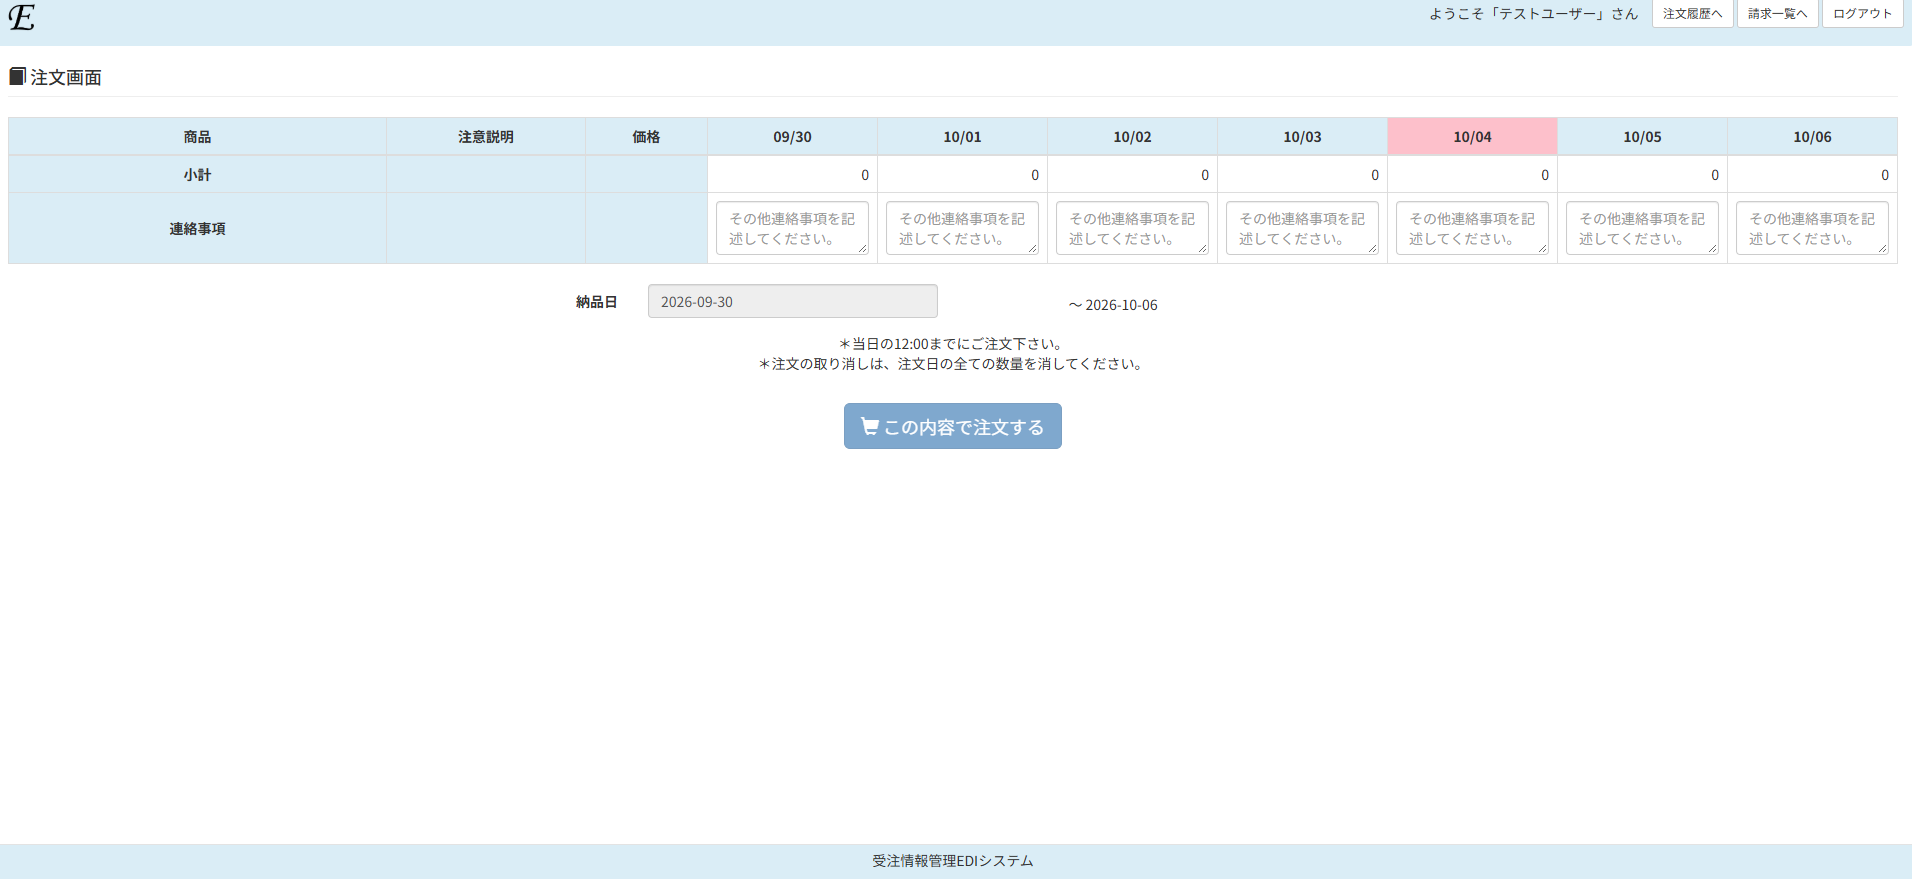The height and width of the screenshot is (879, 1912).
Task: Open 注文履歴へ order history page
Action: [x=1692, y=14]
